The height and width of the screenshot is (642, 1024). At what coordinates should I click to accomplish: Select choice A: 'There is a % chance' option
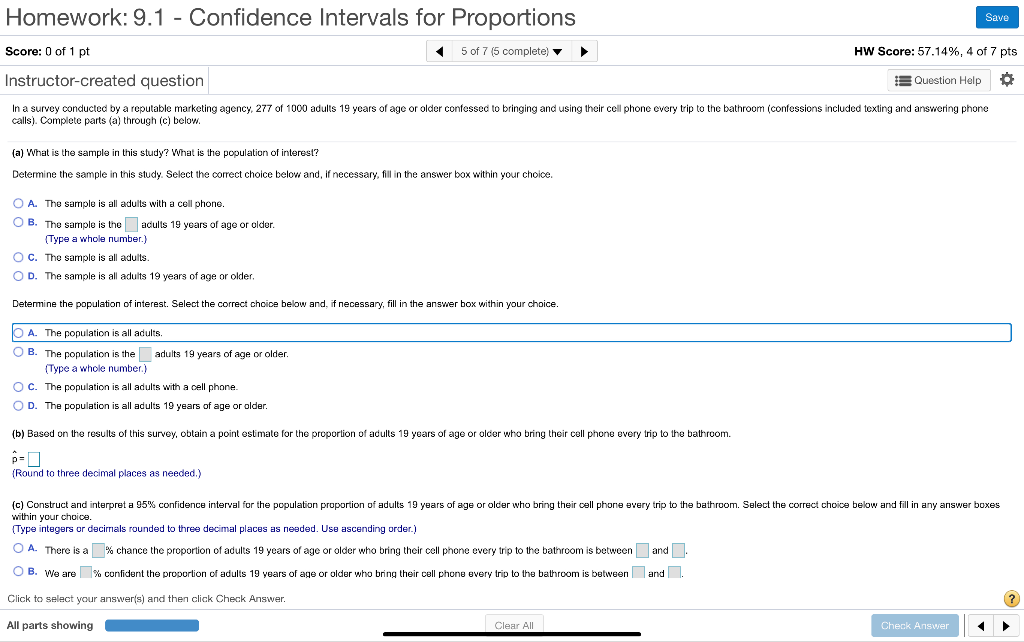[x=17, y=549]
